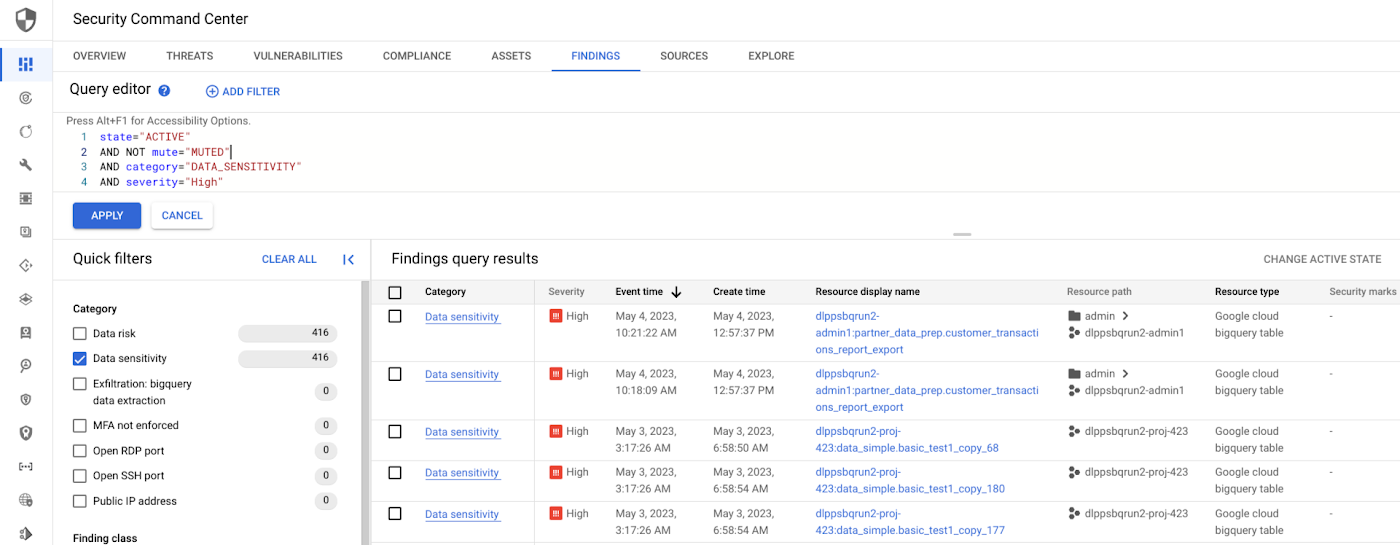Click the ADD FILTER button
The width and height of the screenshot is (1400, 545).
(242, 92)
